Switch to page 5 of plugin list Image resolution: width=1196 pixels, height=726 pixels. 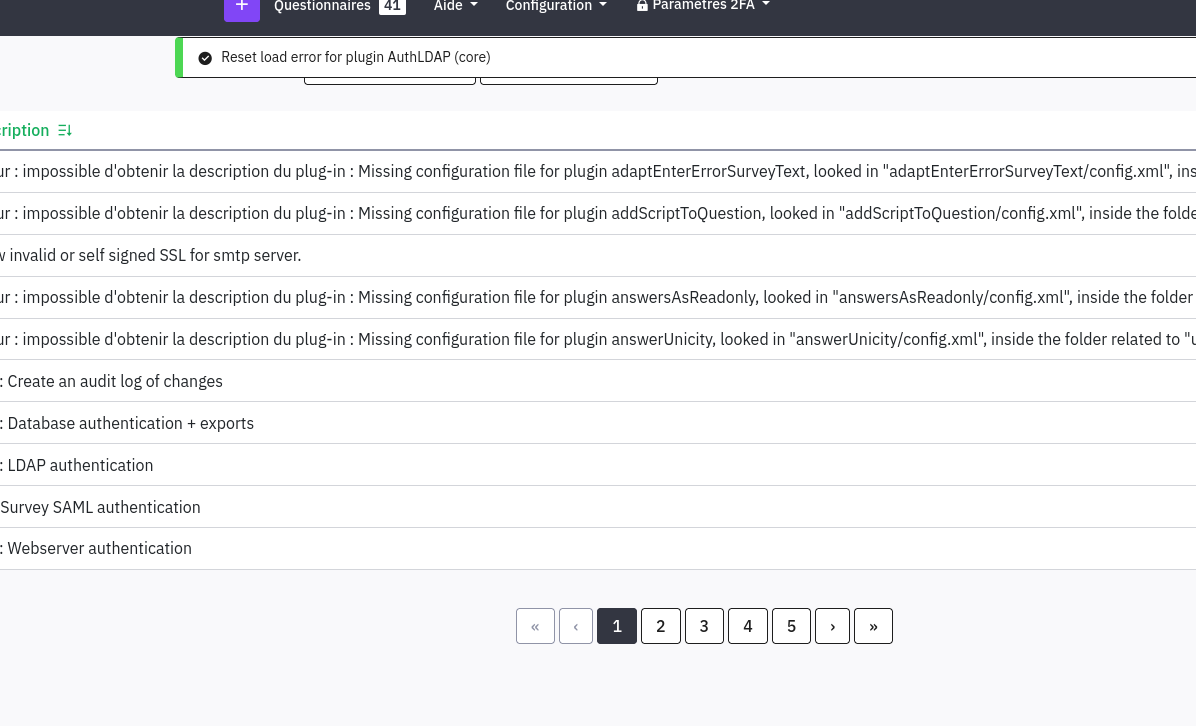[791, 626]
